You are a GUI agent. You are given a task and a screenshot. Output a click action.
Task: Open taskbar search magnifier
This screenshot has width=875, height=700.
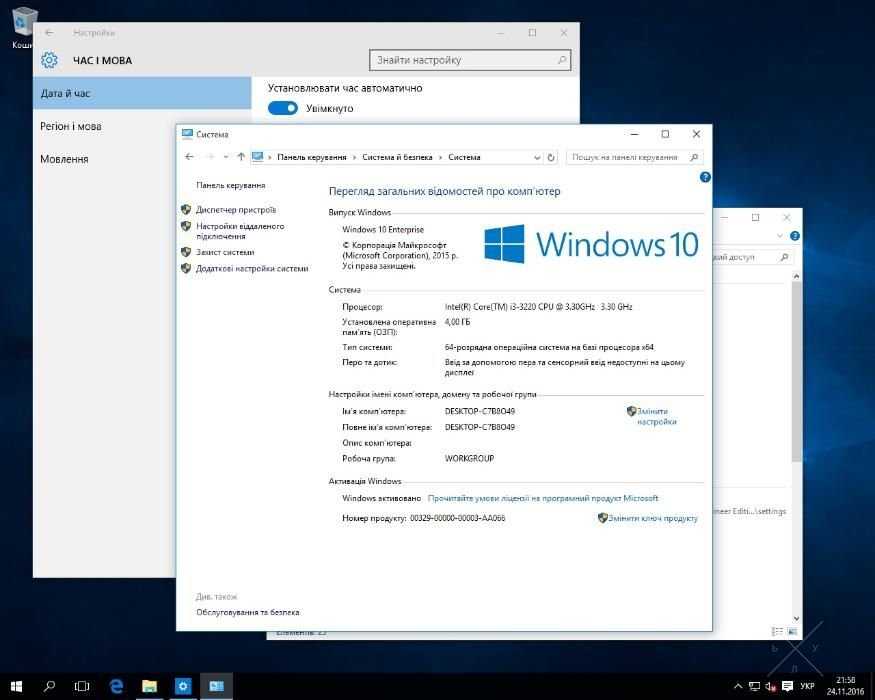(49, 686)
